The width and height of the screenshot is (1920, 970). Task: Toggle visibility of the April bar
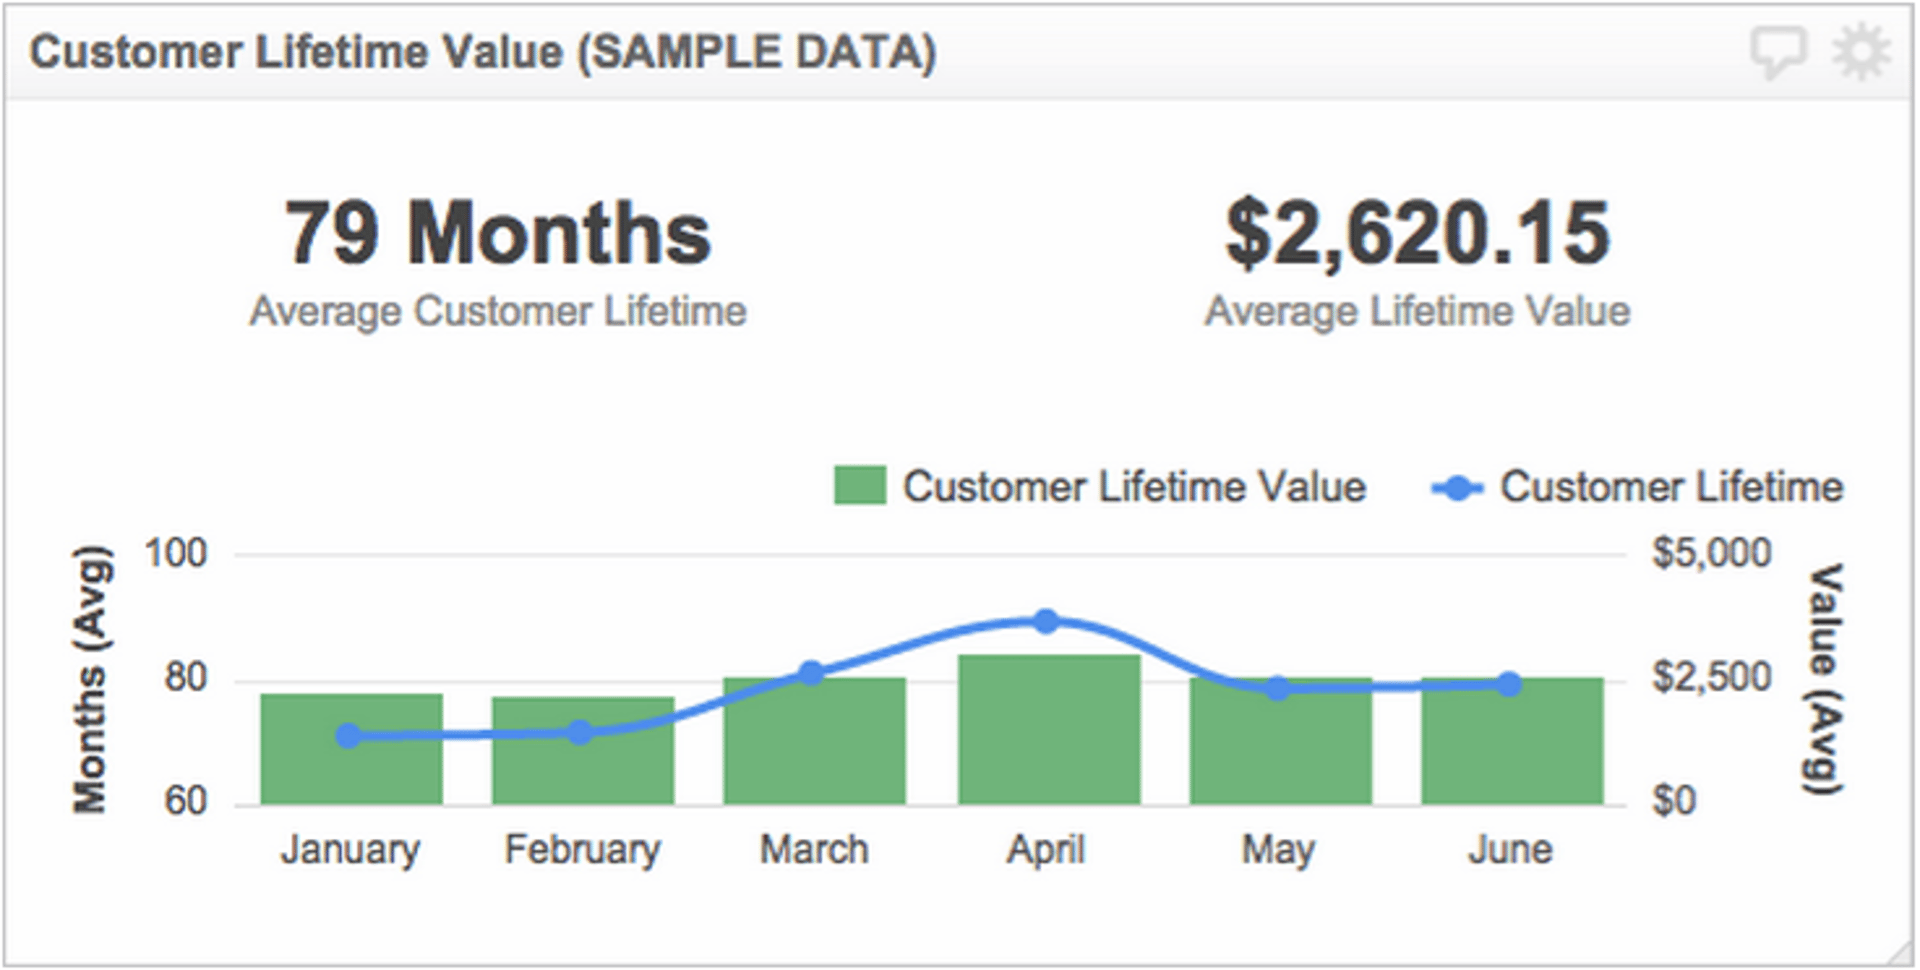[x=1048, y=730]
